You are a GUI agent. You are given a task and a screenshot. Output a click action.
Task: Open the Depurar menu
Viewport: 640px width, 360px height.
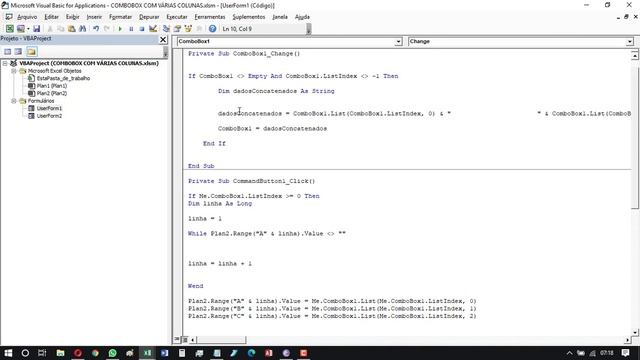tap(149, 17)
